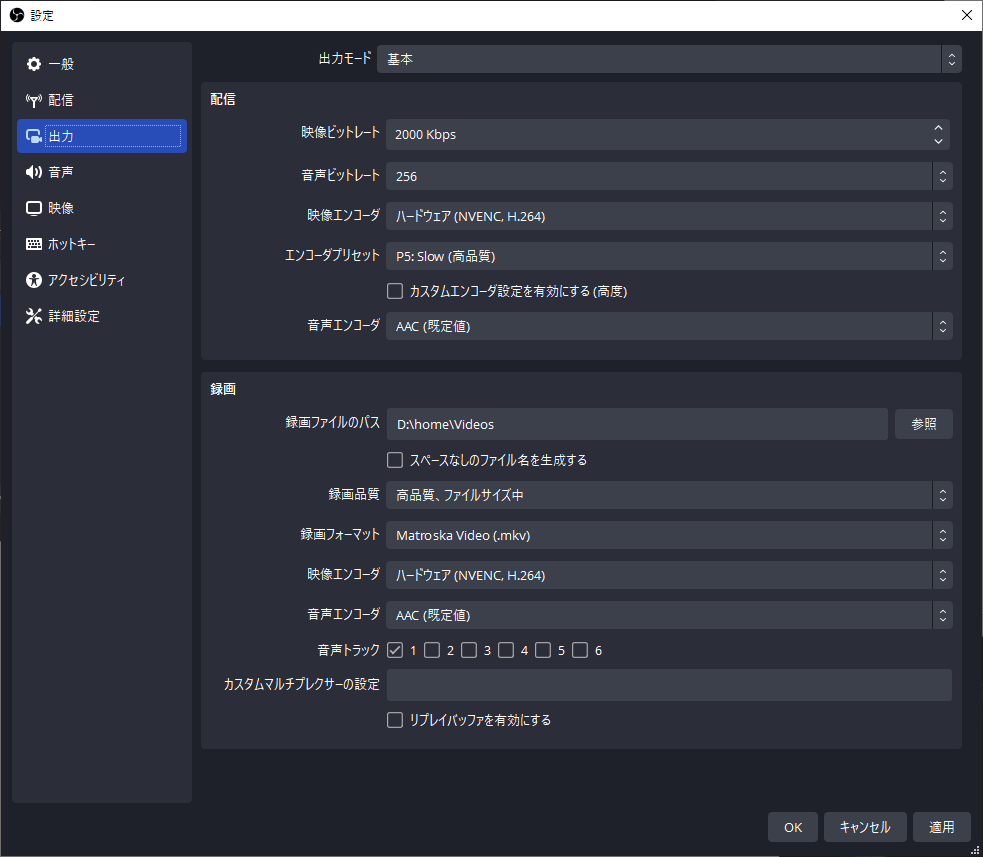Click the 適用 apply button
This screenshot has height=857, width=983.
click(x=941, y=827)
